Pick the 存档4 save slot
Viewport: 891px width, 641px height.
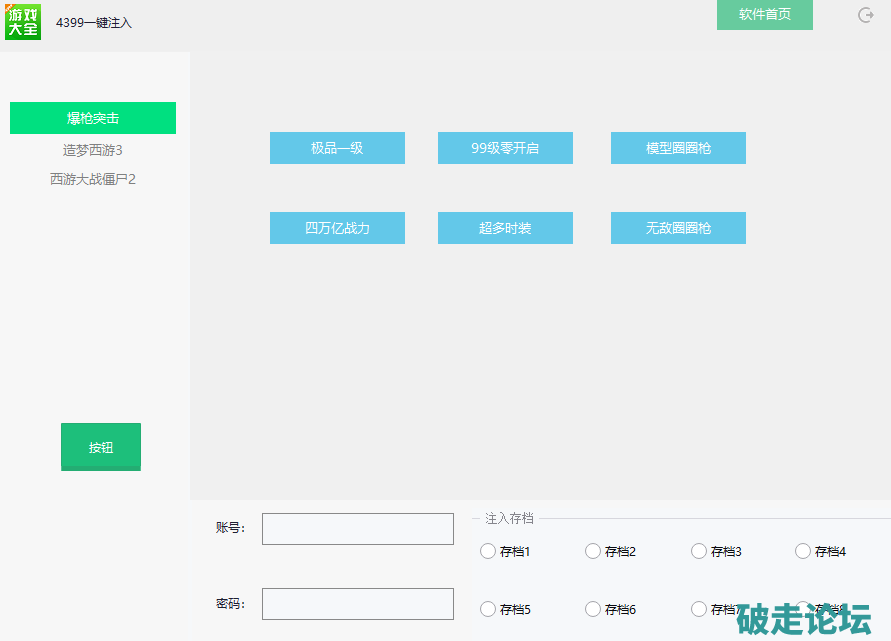point(803,551)
